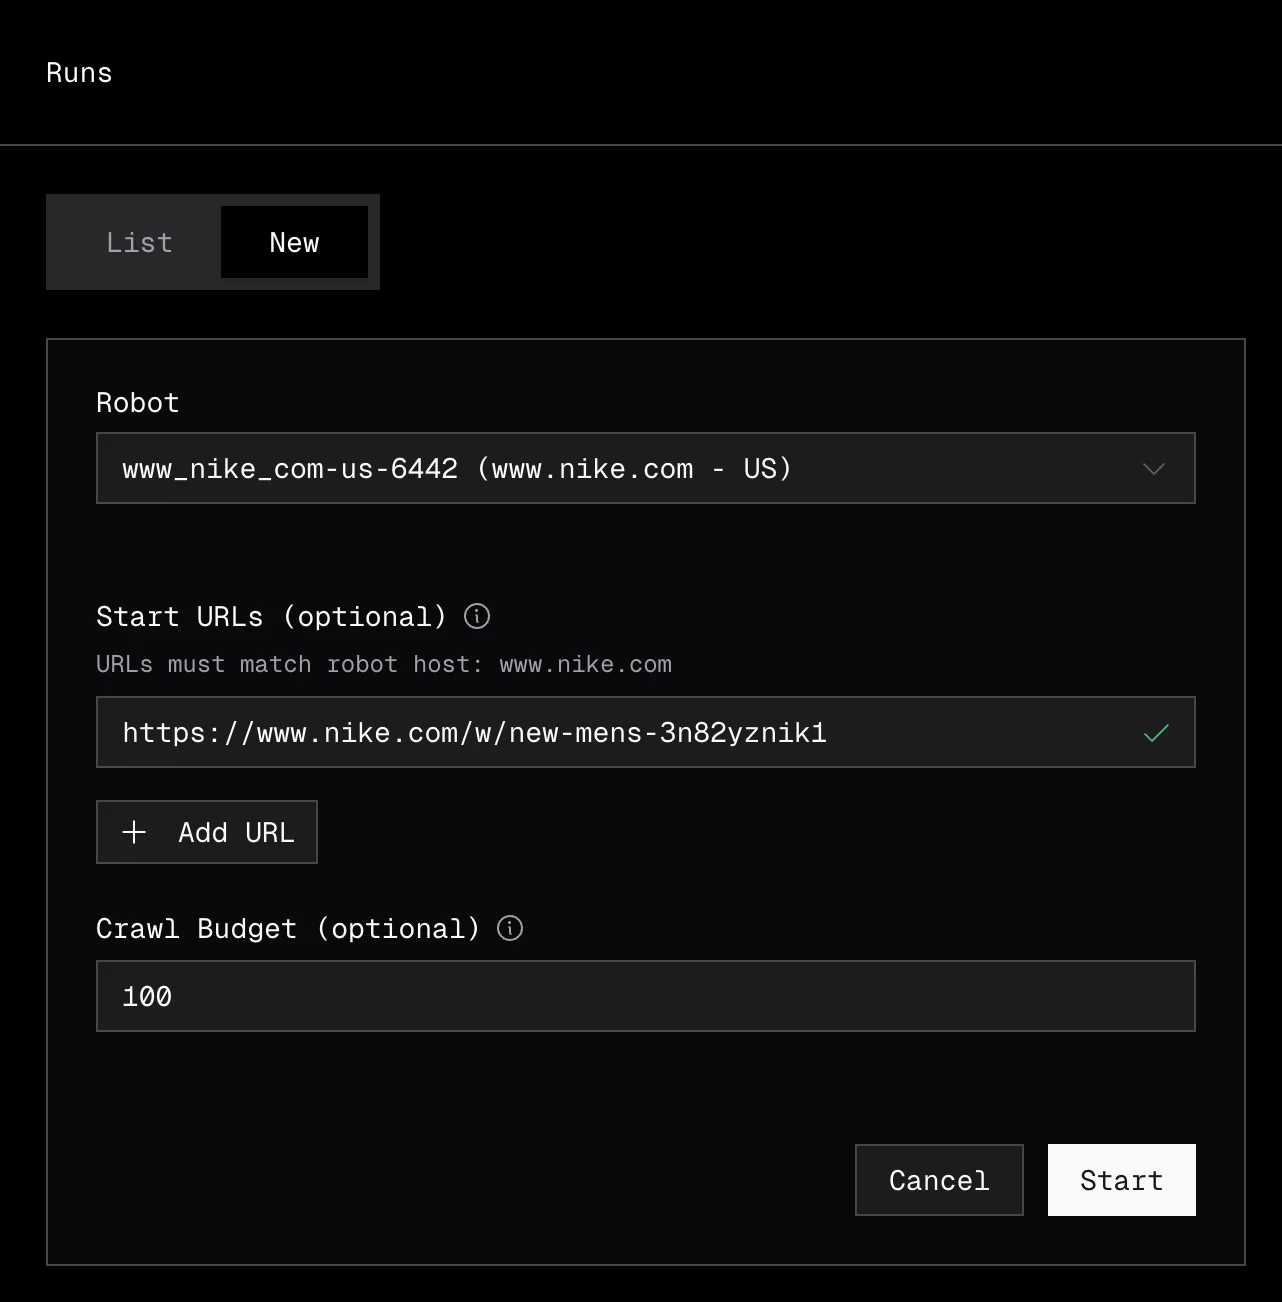
Task: Switch to the List tab
Action: 139,243
